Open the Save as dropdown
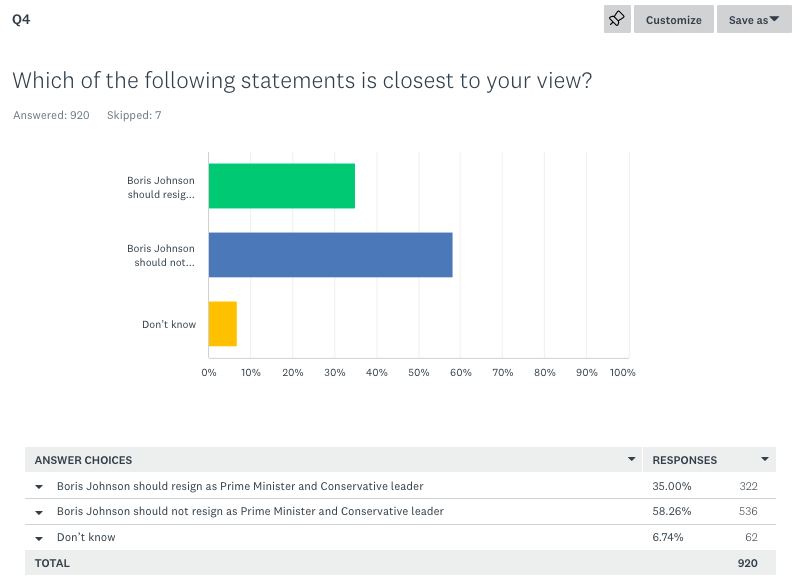The height and width of the screenshot is (585, 801). [754, 20]
